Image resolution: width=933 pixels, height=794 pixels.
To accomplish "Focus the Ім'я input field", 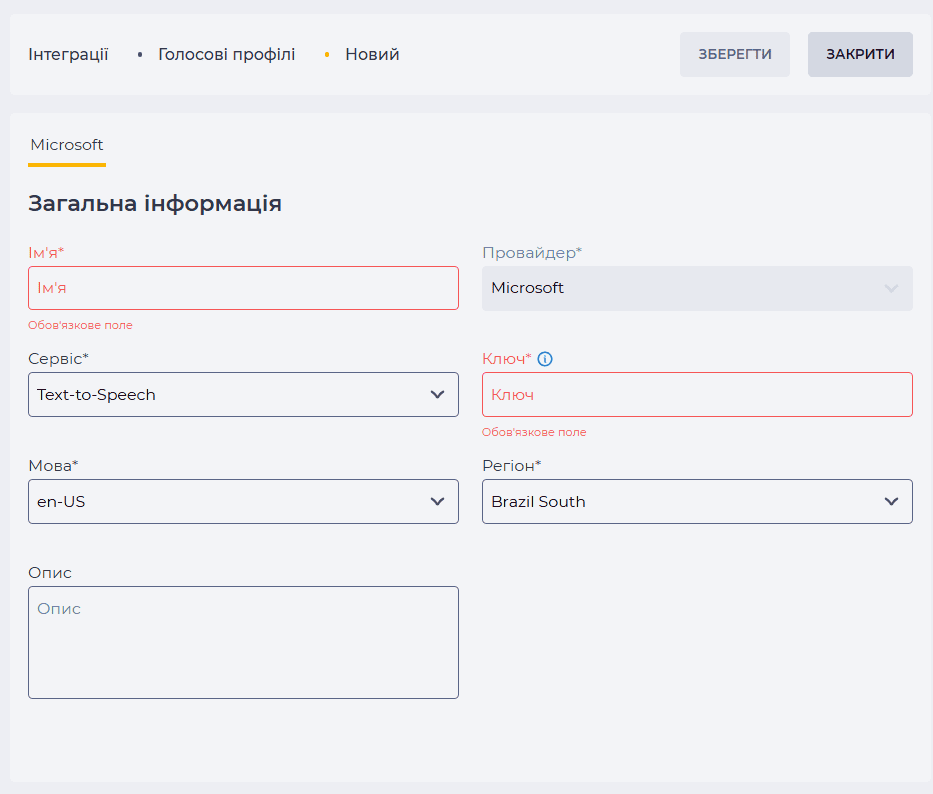I will pyautogui.click(x=243, y=288).
